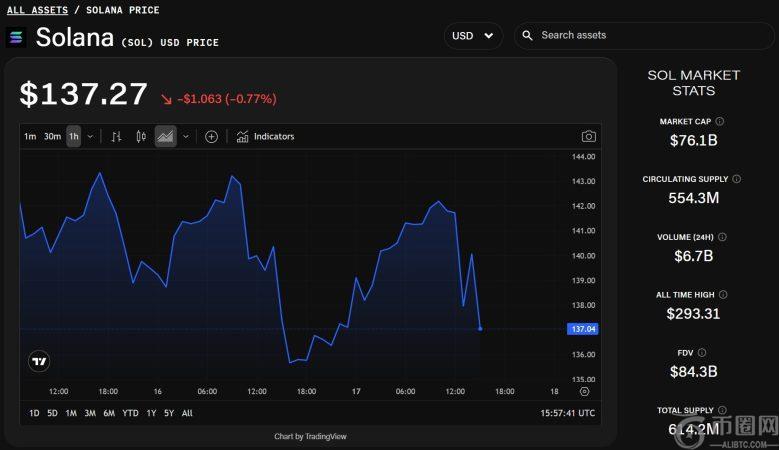
Task: Expand the time interval dropdown arrow
Action: [90, 136]
